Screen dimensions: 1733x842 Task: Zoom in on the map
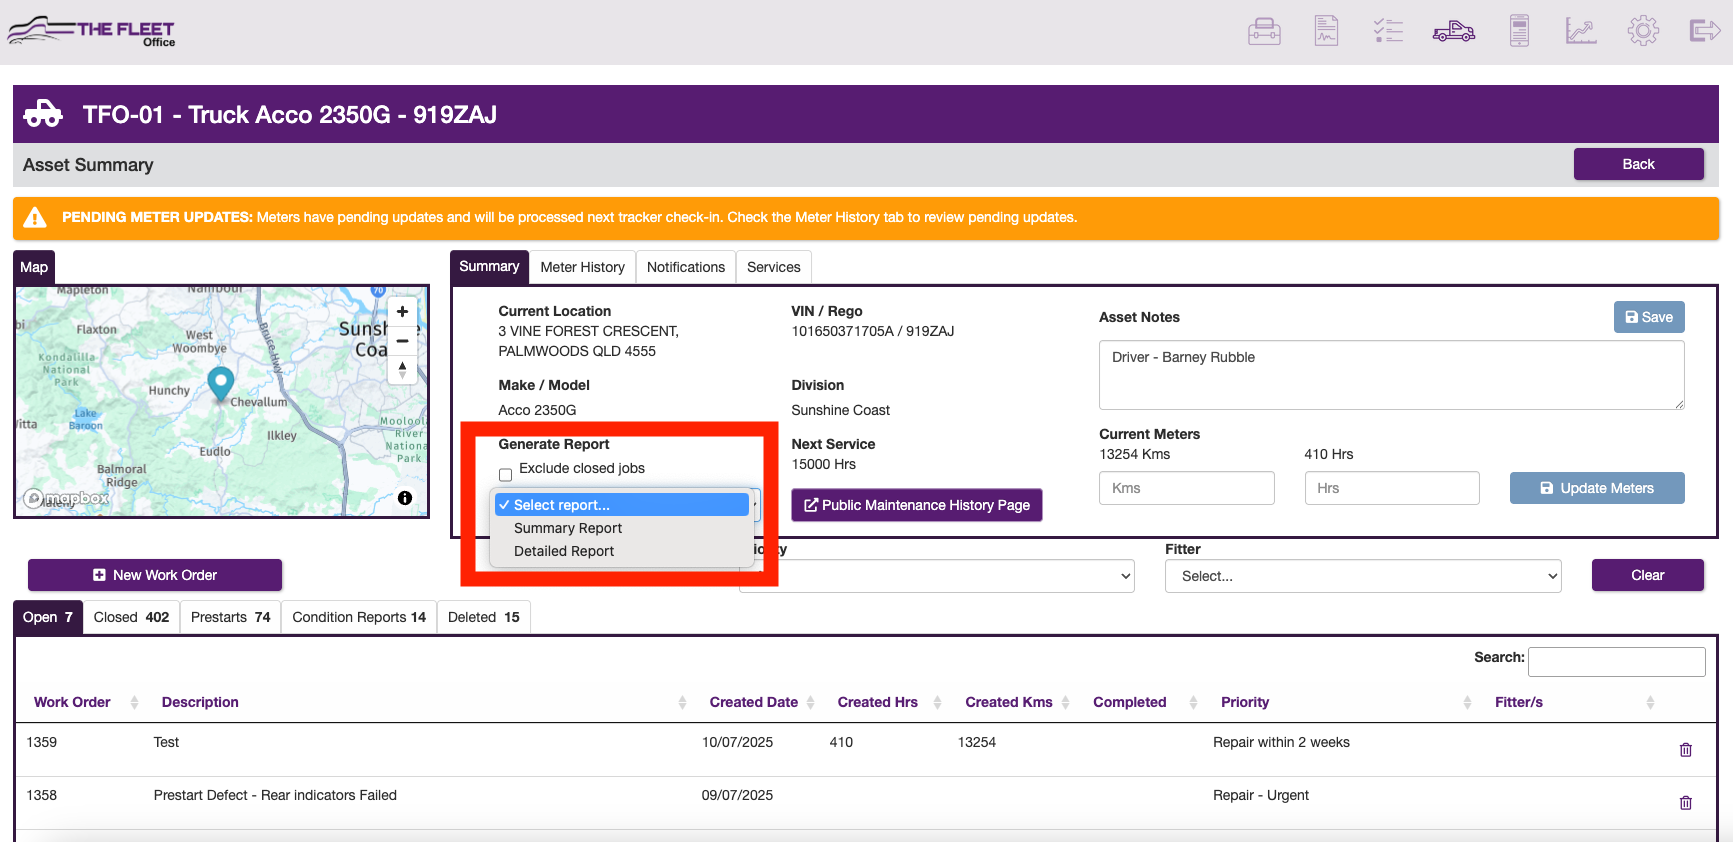[x=402, y=312]
